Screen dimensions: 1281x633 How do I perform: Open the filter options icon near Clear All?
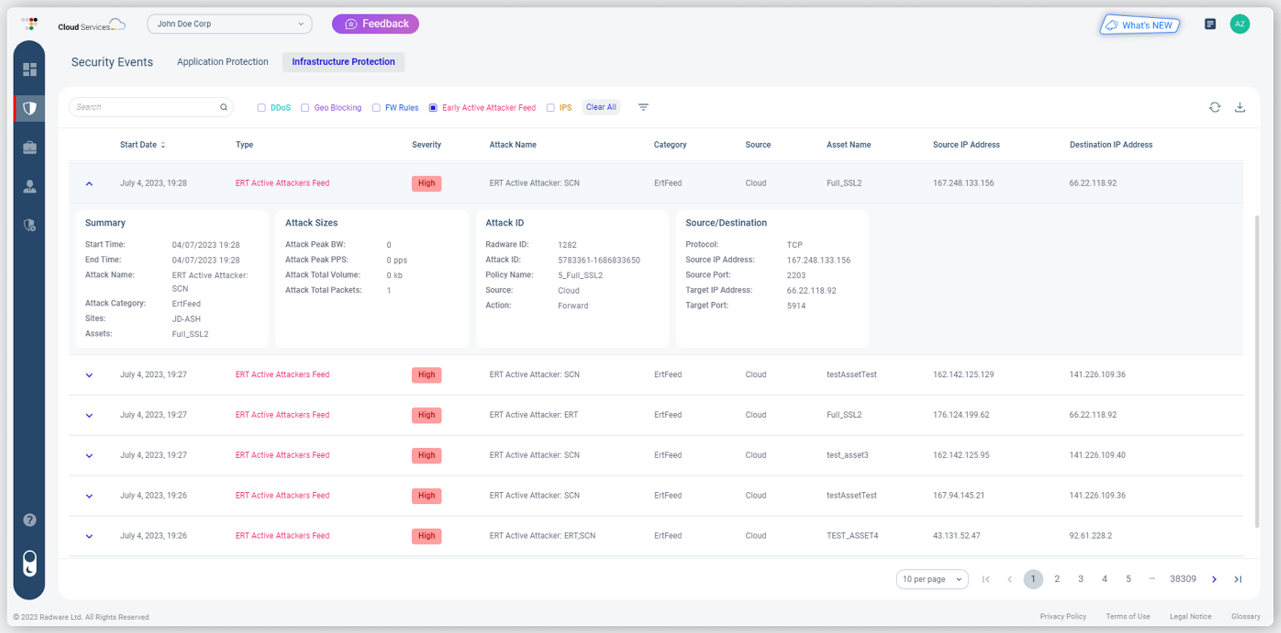pos(642,107)
